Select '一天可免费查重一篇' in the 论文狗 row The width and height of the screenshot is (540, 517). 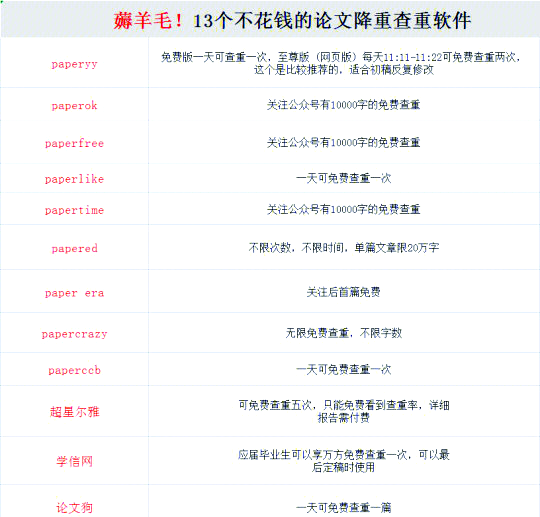343,507
